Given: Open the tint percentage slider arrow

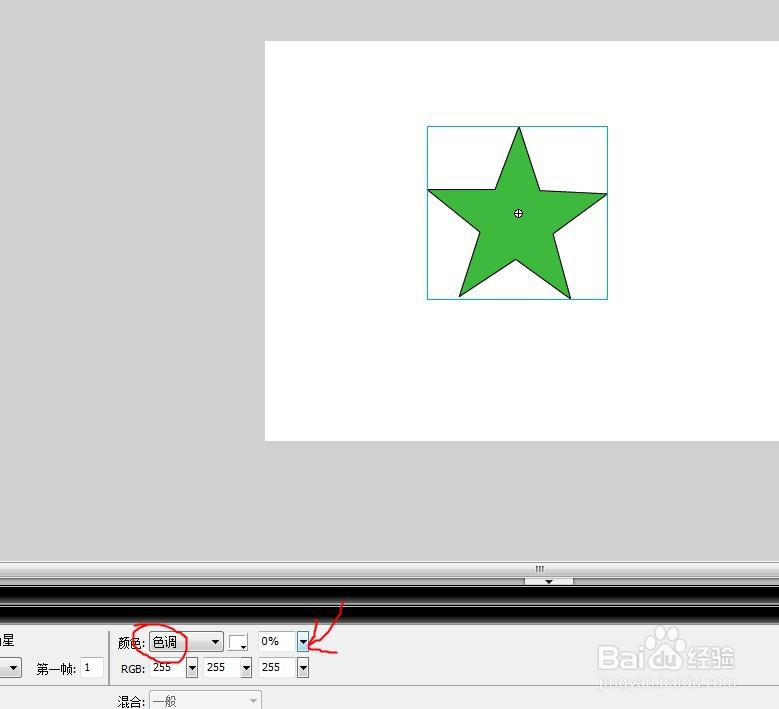Looking at the screenshot, I should pyautogui.click(x=303, y=641).
